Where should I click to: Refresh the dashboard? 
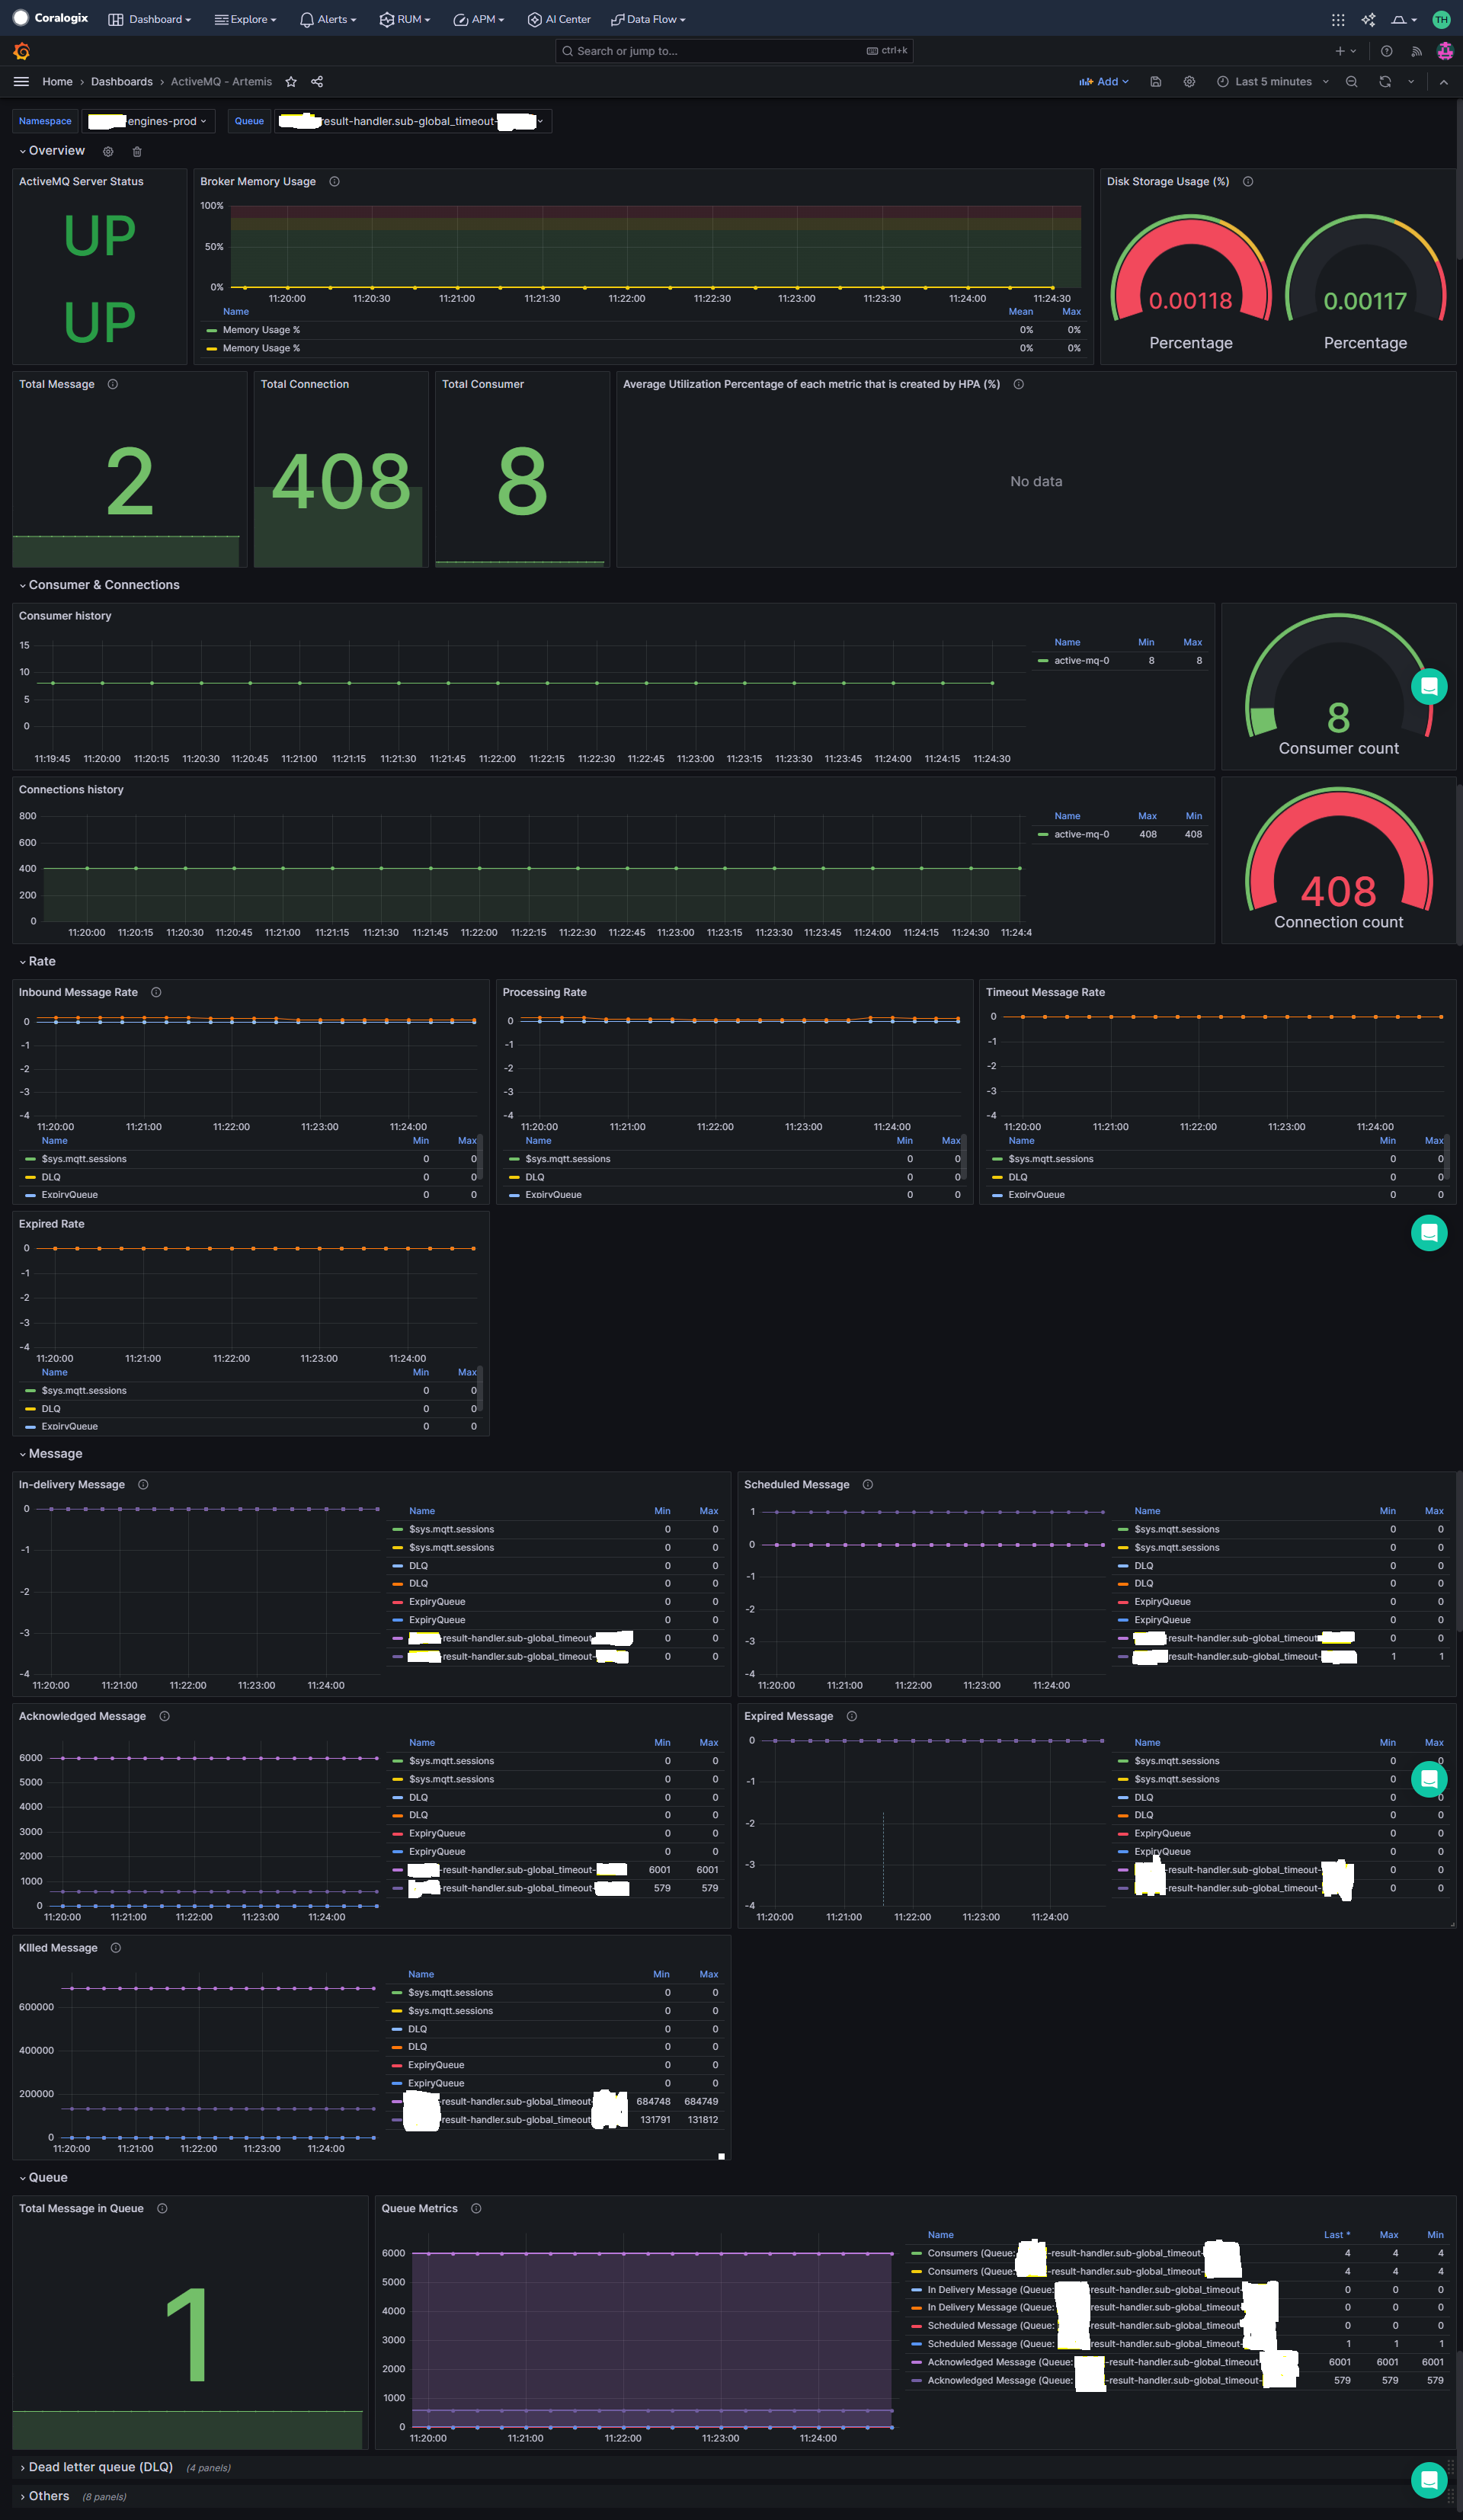[x=1385, y=82]
